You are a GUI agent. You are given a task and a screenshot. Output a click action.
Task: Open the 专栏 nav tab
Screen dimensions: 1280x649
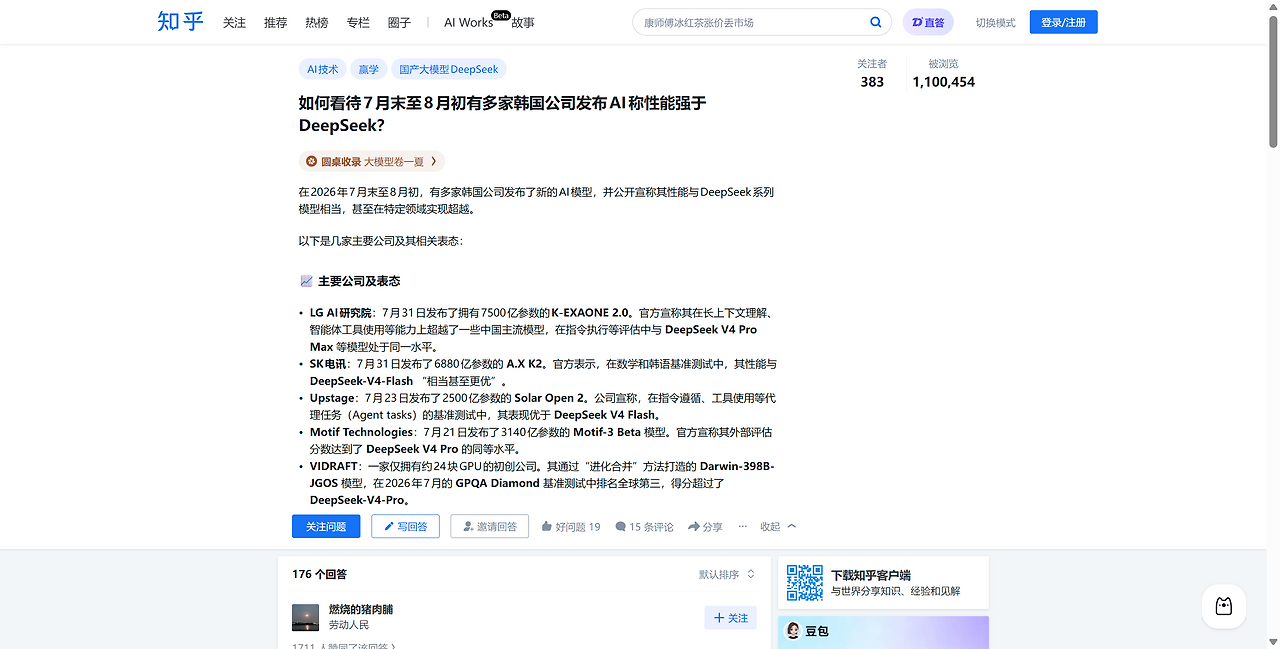click(x=358, y=22)
